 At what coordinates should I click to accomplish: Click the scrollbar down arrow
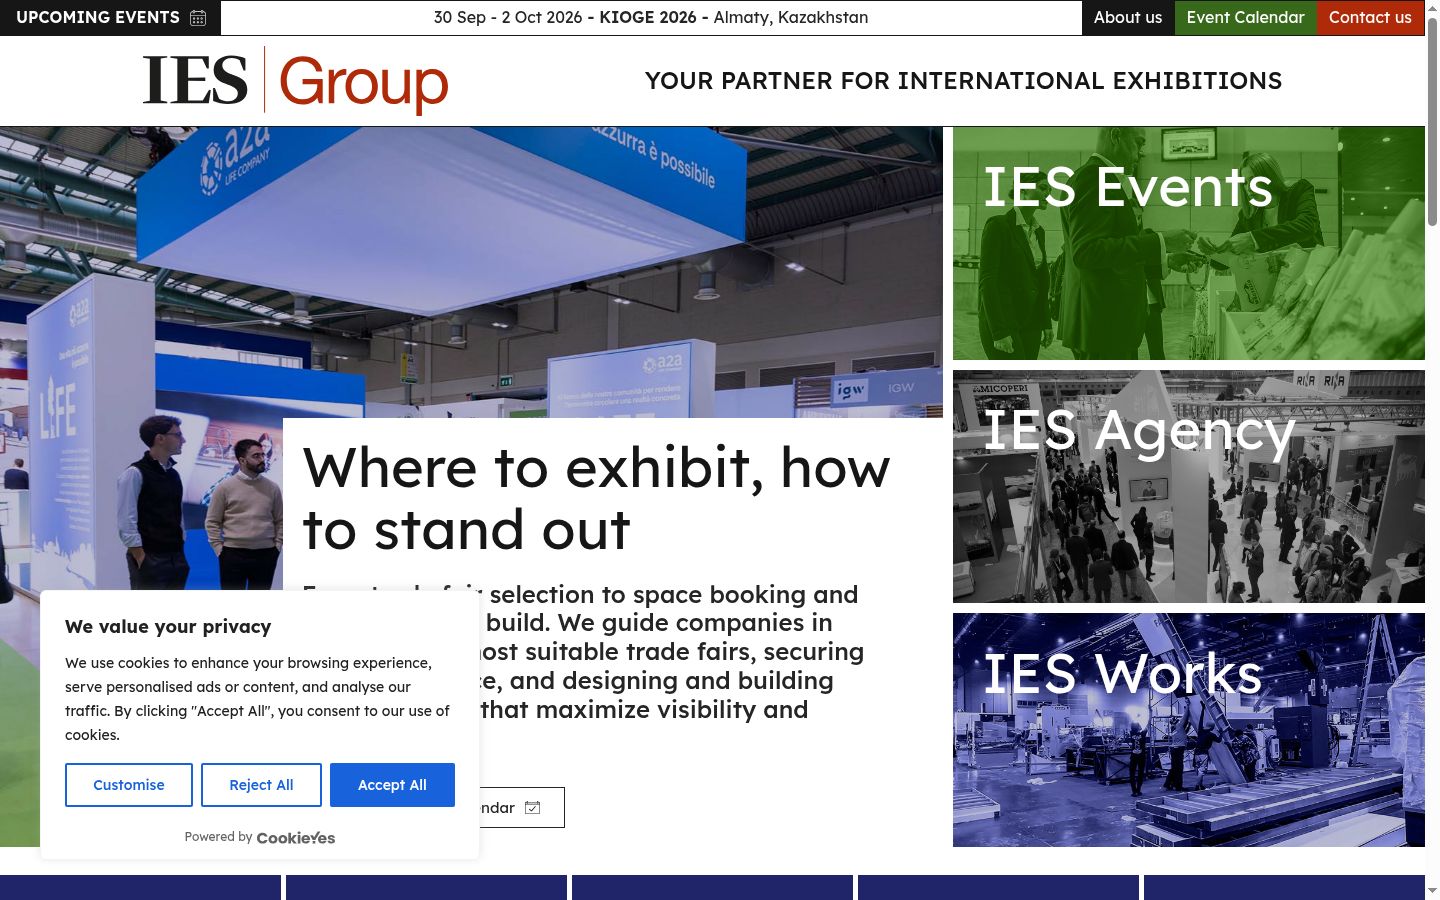(x=1432, y=891)
